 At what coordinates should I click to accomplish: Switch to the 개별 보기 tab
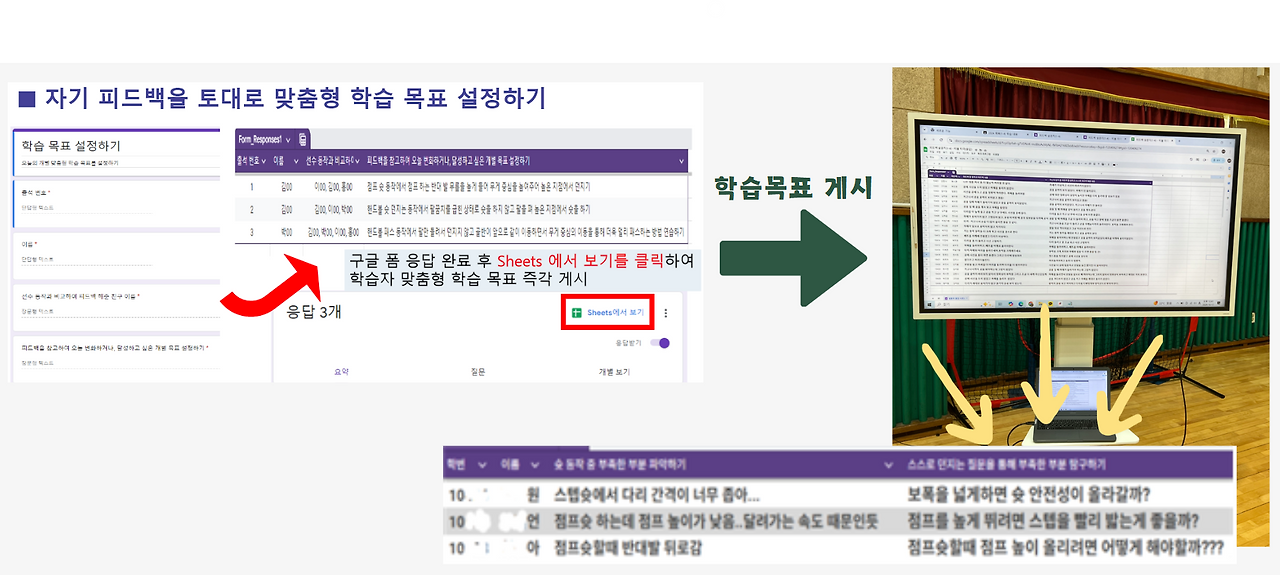(614, 371)
